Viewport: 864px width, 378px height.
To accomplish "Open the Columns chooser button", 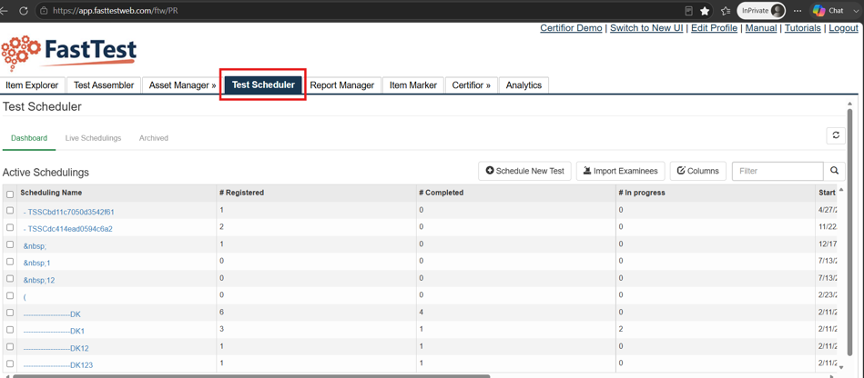I will (698, 171).
